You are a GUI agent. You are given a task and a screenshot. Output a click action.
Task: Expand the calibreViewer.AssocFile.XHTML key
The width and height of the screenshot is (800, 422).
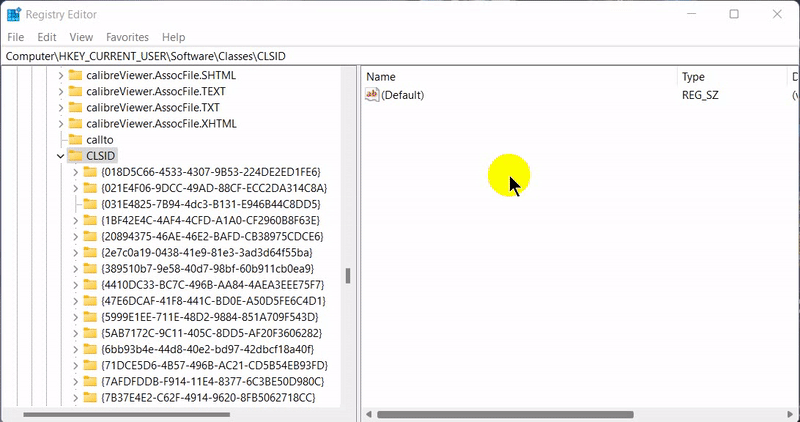click(61, 124)
